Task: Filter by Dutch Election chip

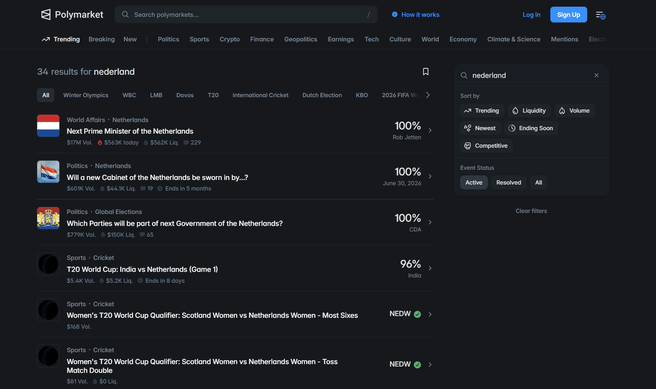Action: pyautogui.click(x=322, y=95)
